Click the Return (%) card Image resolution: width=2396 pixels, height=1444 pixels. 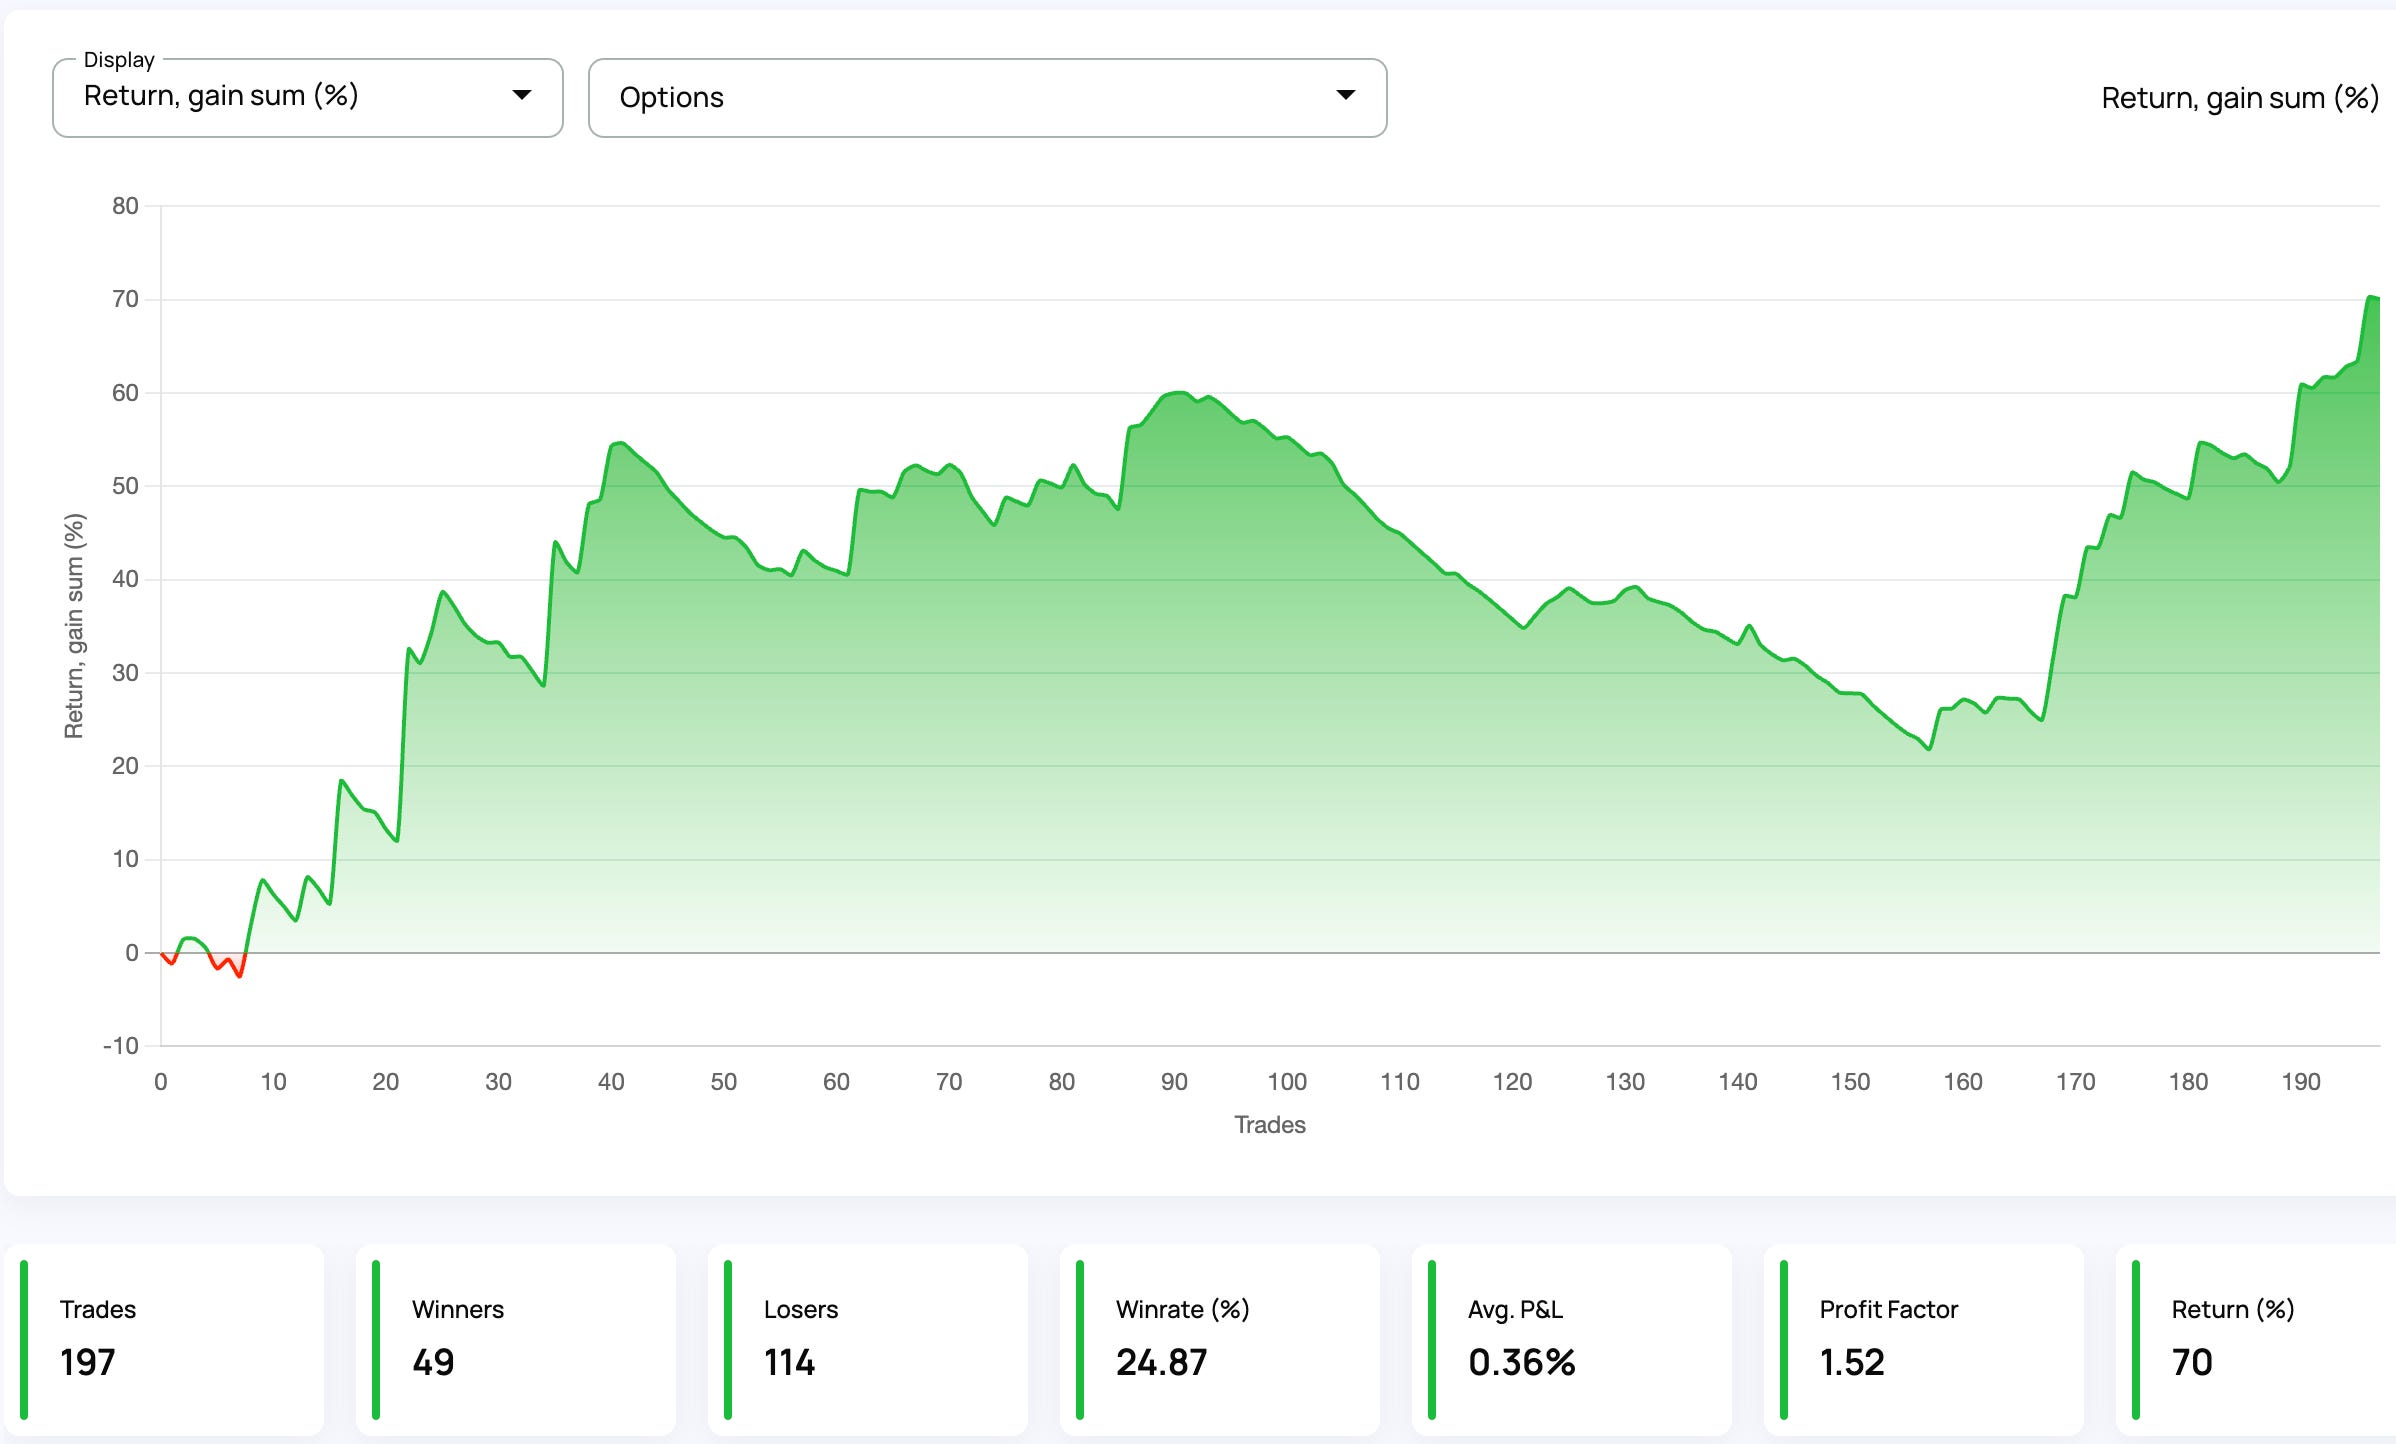2256,1338
